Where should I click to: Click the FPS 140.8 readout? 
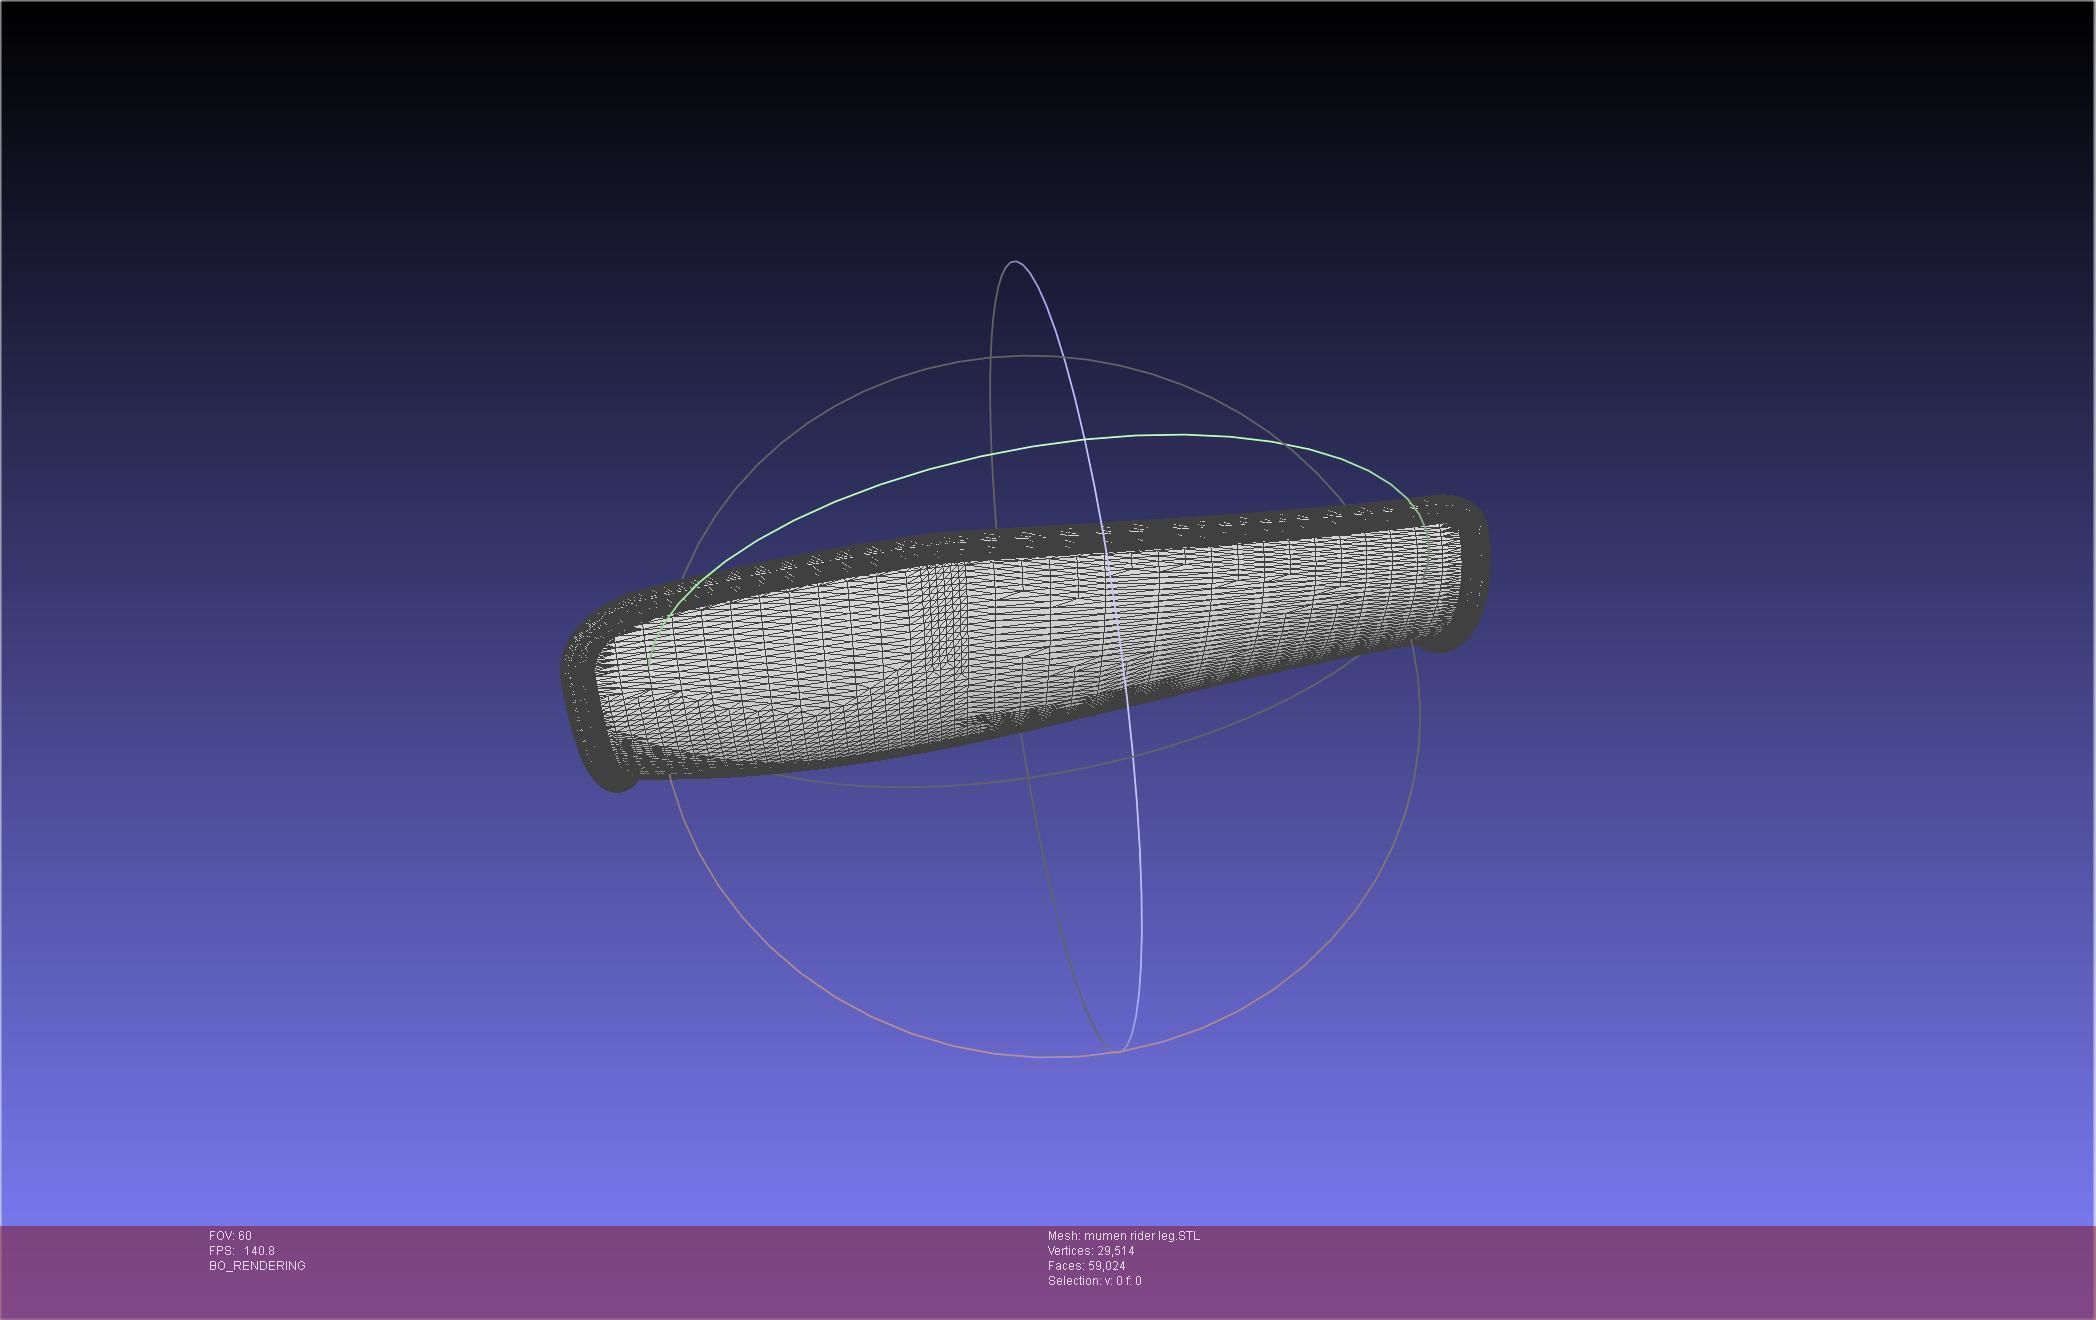click(x=242, y=1251)
